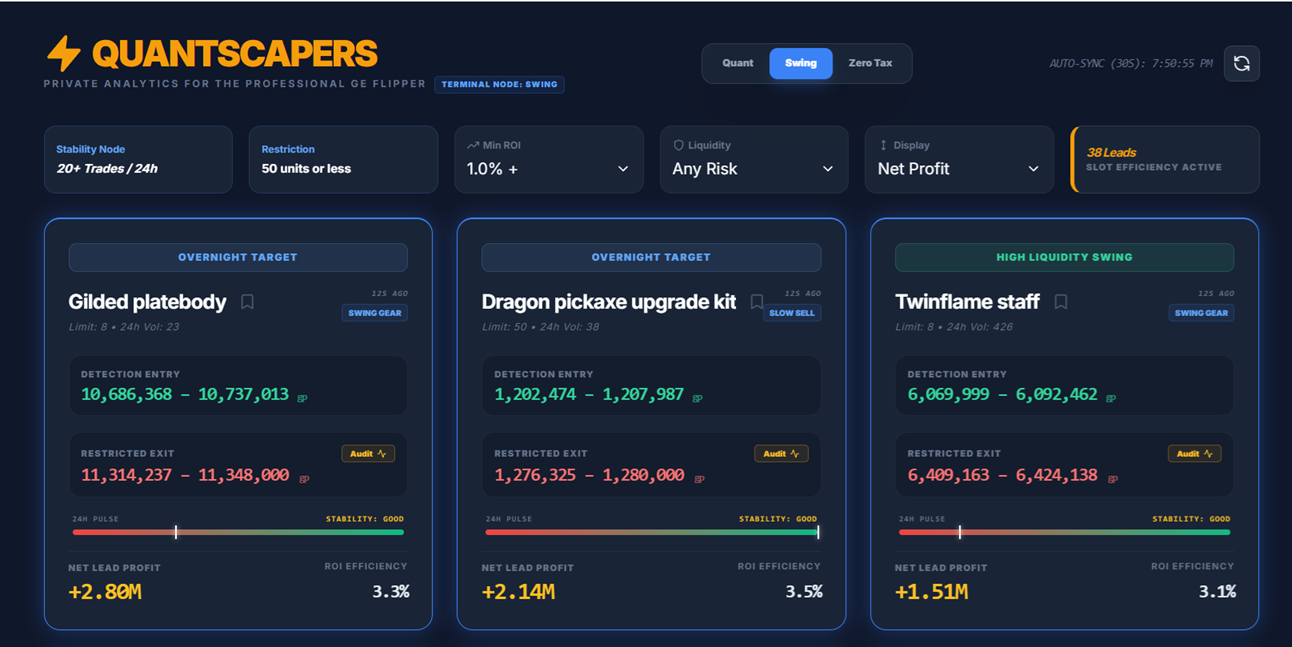The height and width of the screenshot is (647, 1292).
Task: Select the Swing mode tab
Action: tap(800, 63)
